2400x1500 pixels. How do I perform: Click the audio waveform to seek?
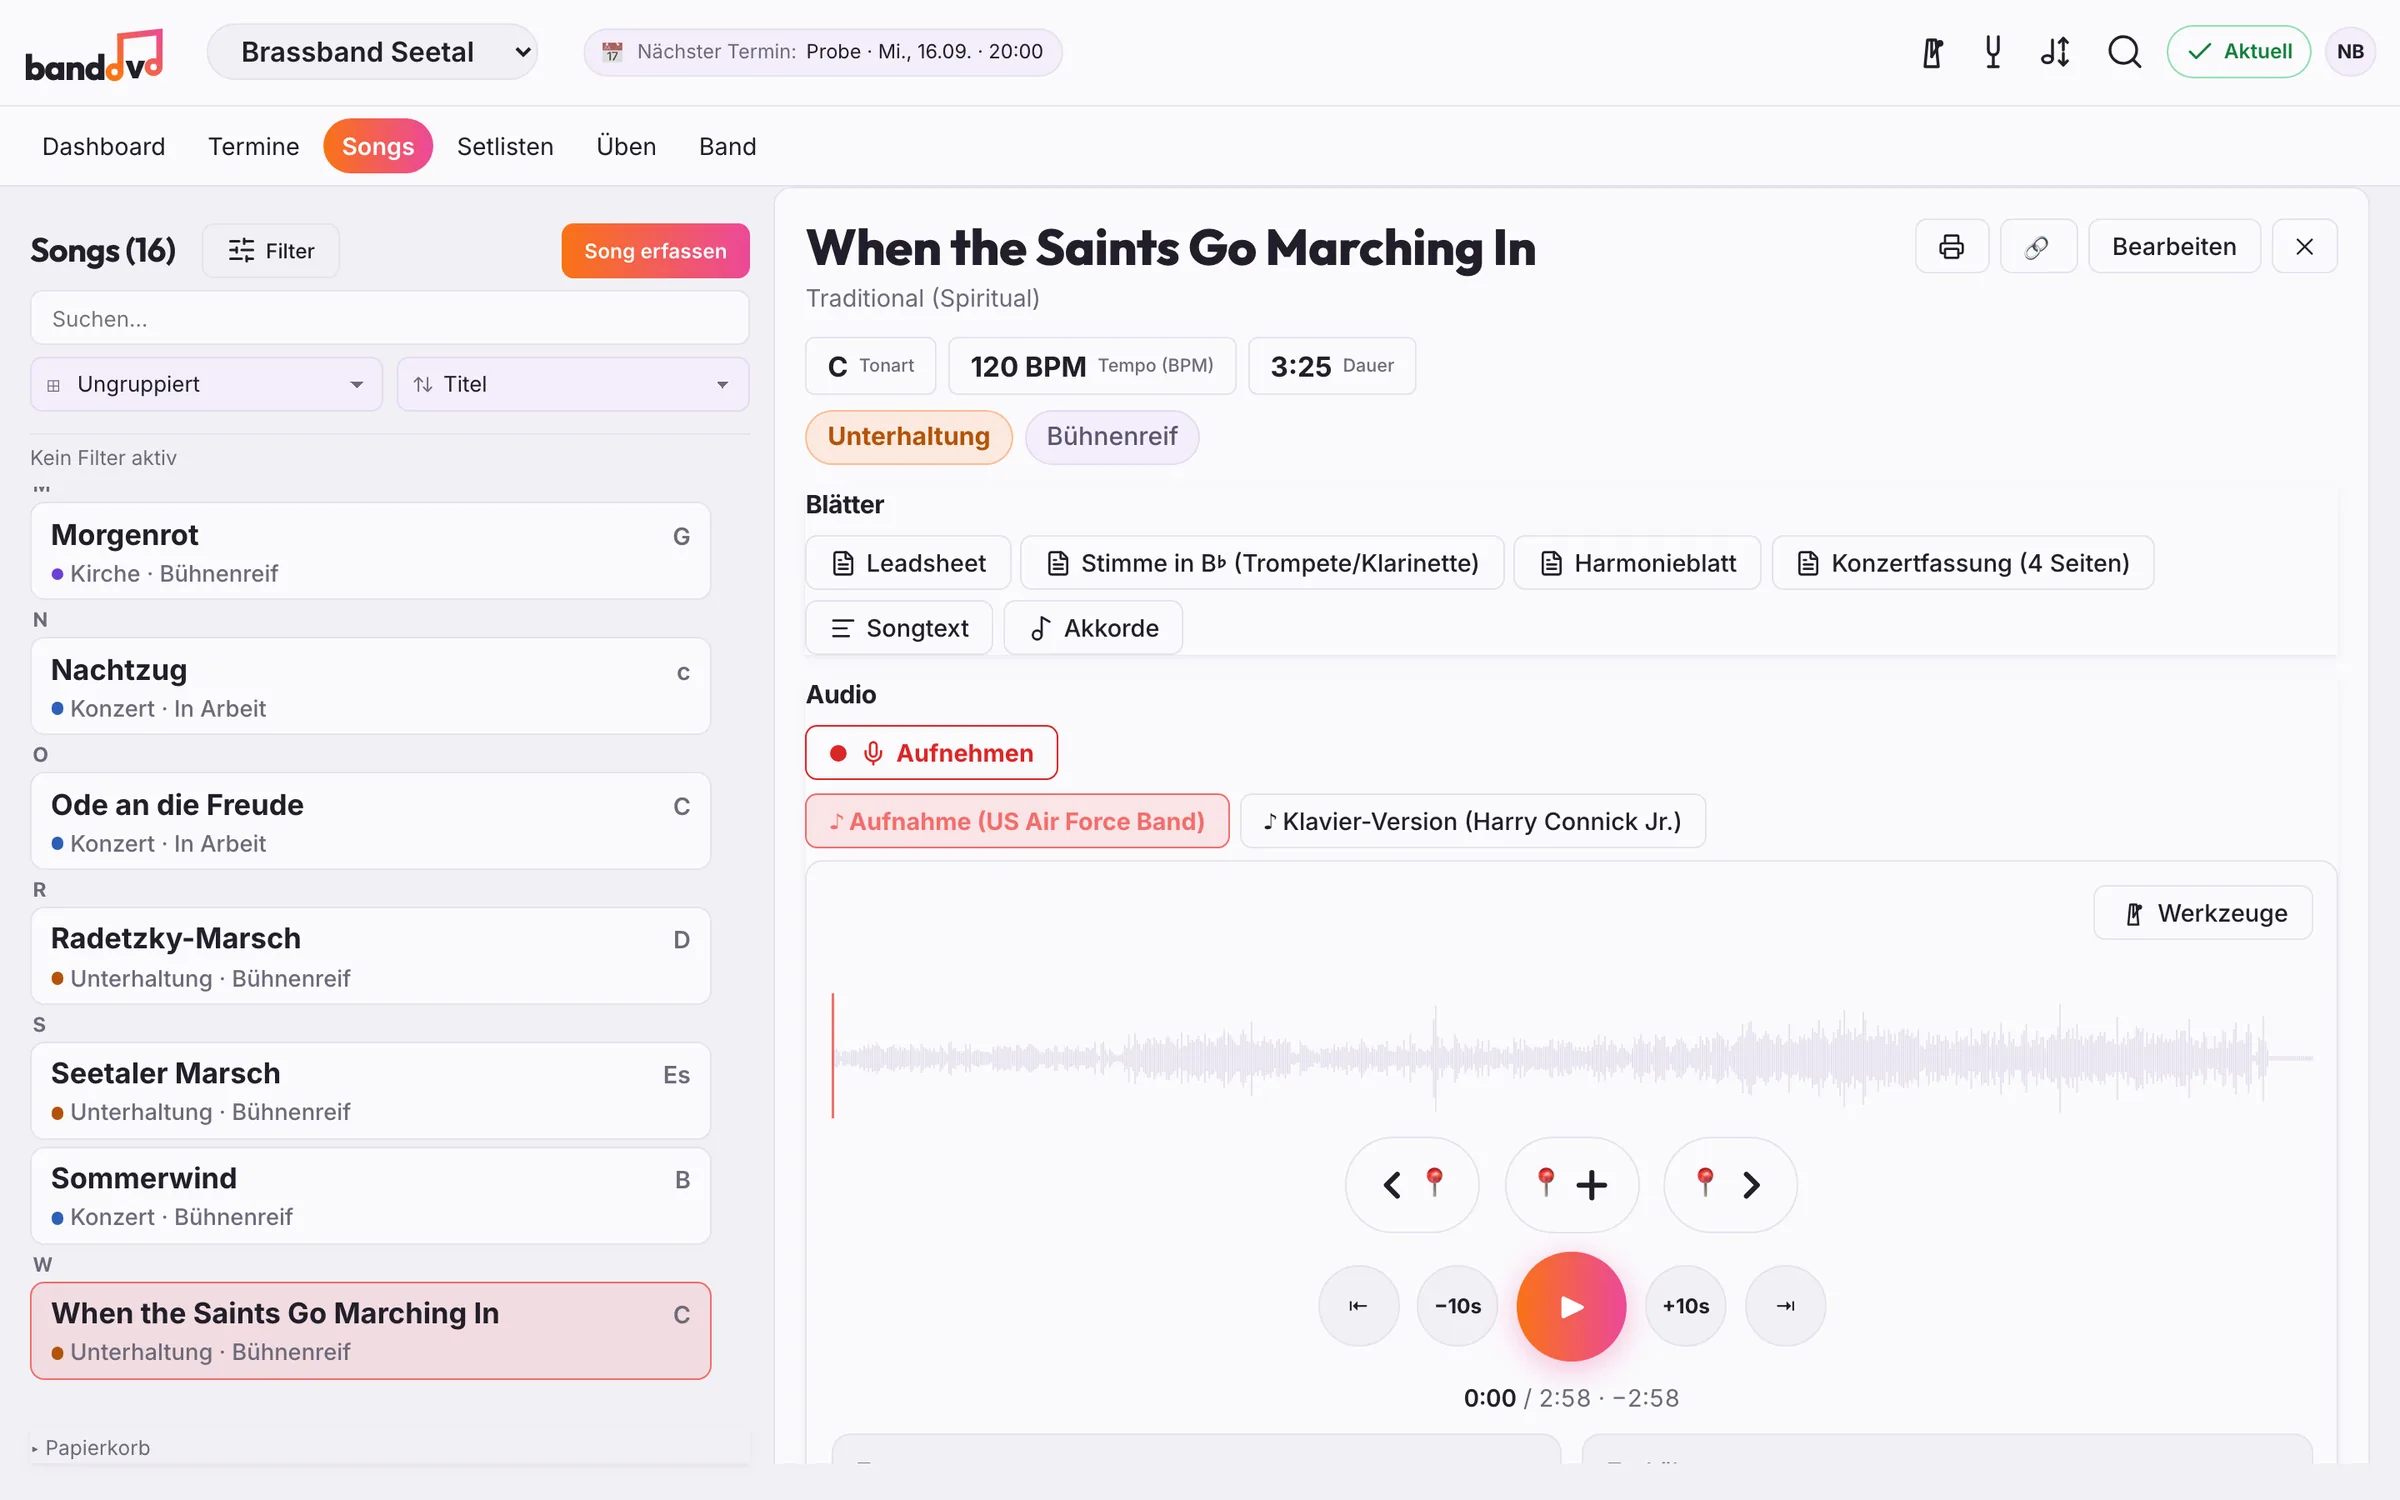click(x=1571, y=1057)
